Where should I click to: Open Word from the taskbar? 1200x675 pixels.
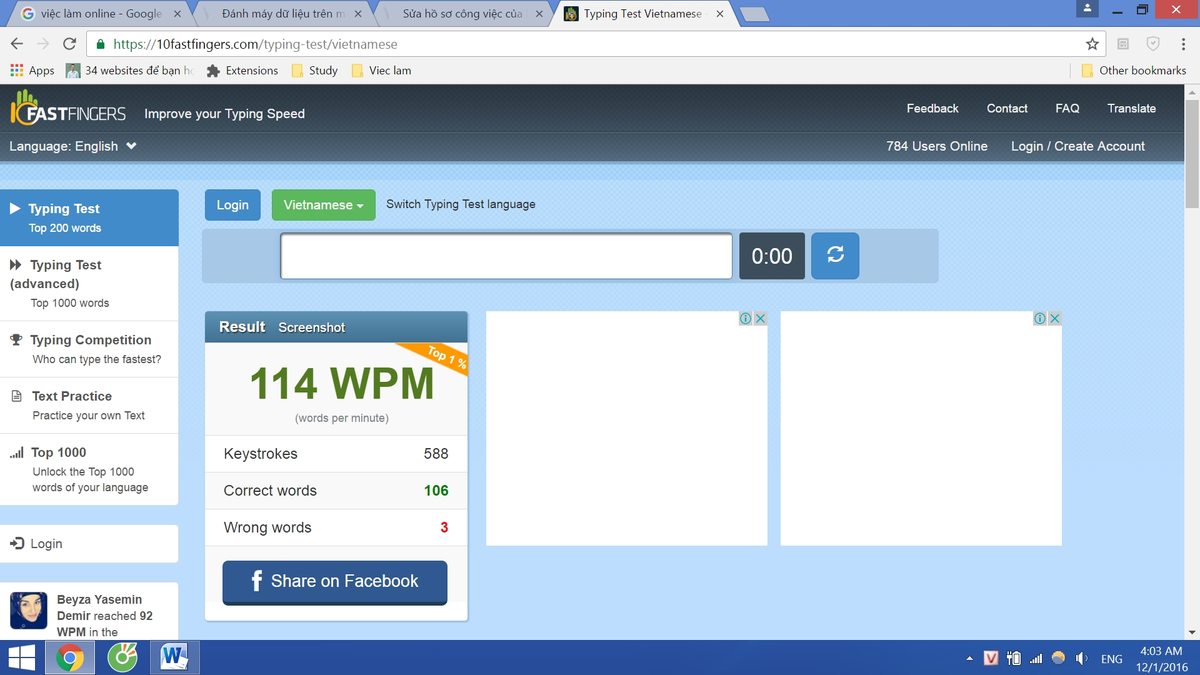pos(174,657)
